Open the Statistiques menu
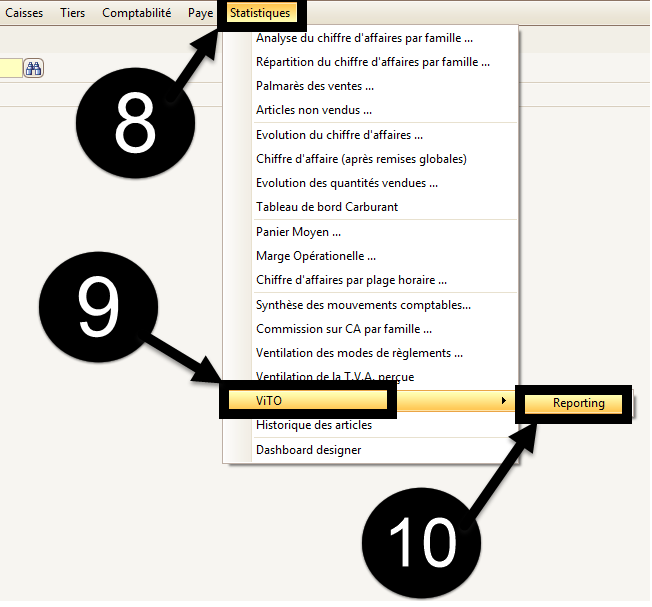Screen dimensions: 652x607 click(260, 13)
